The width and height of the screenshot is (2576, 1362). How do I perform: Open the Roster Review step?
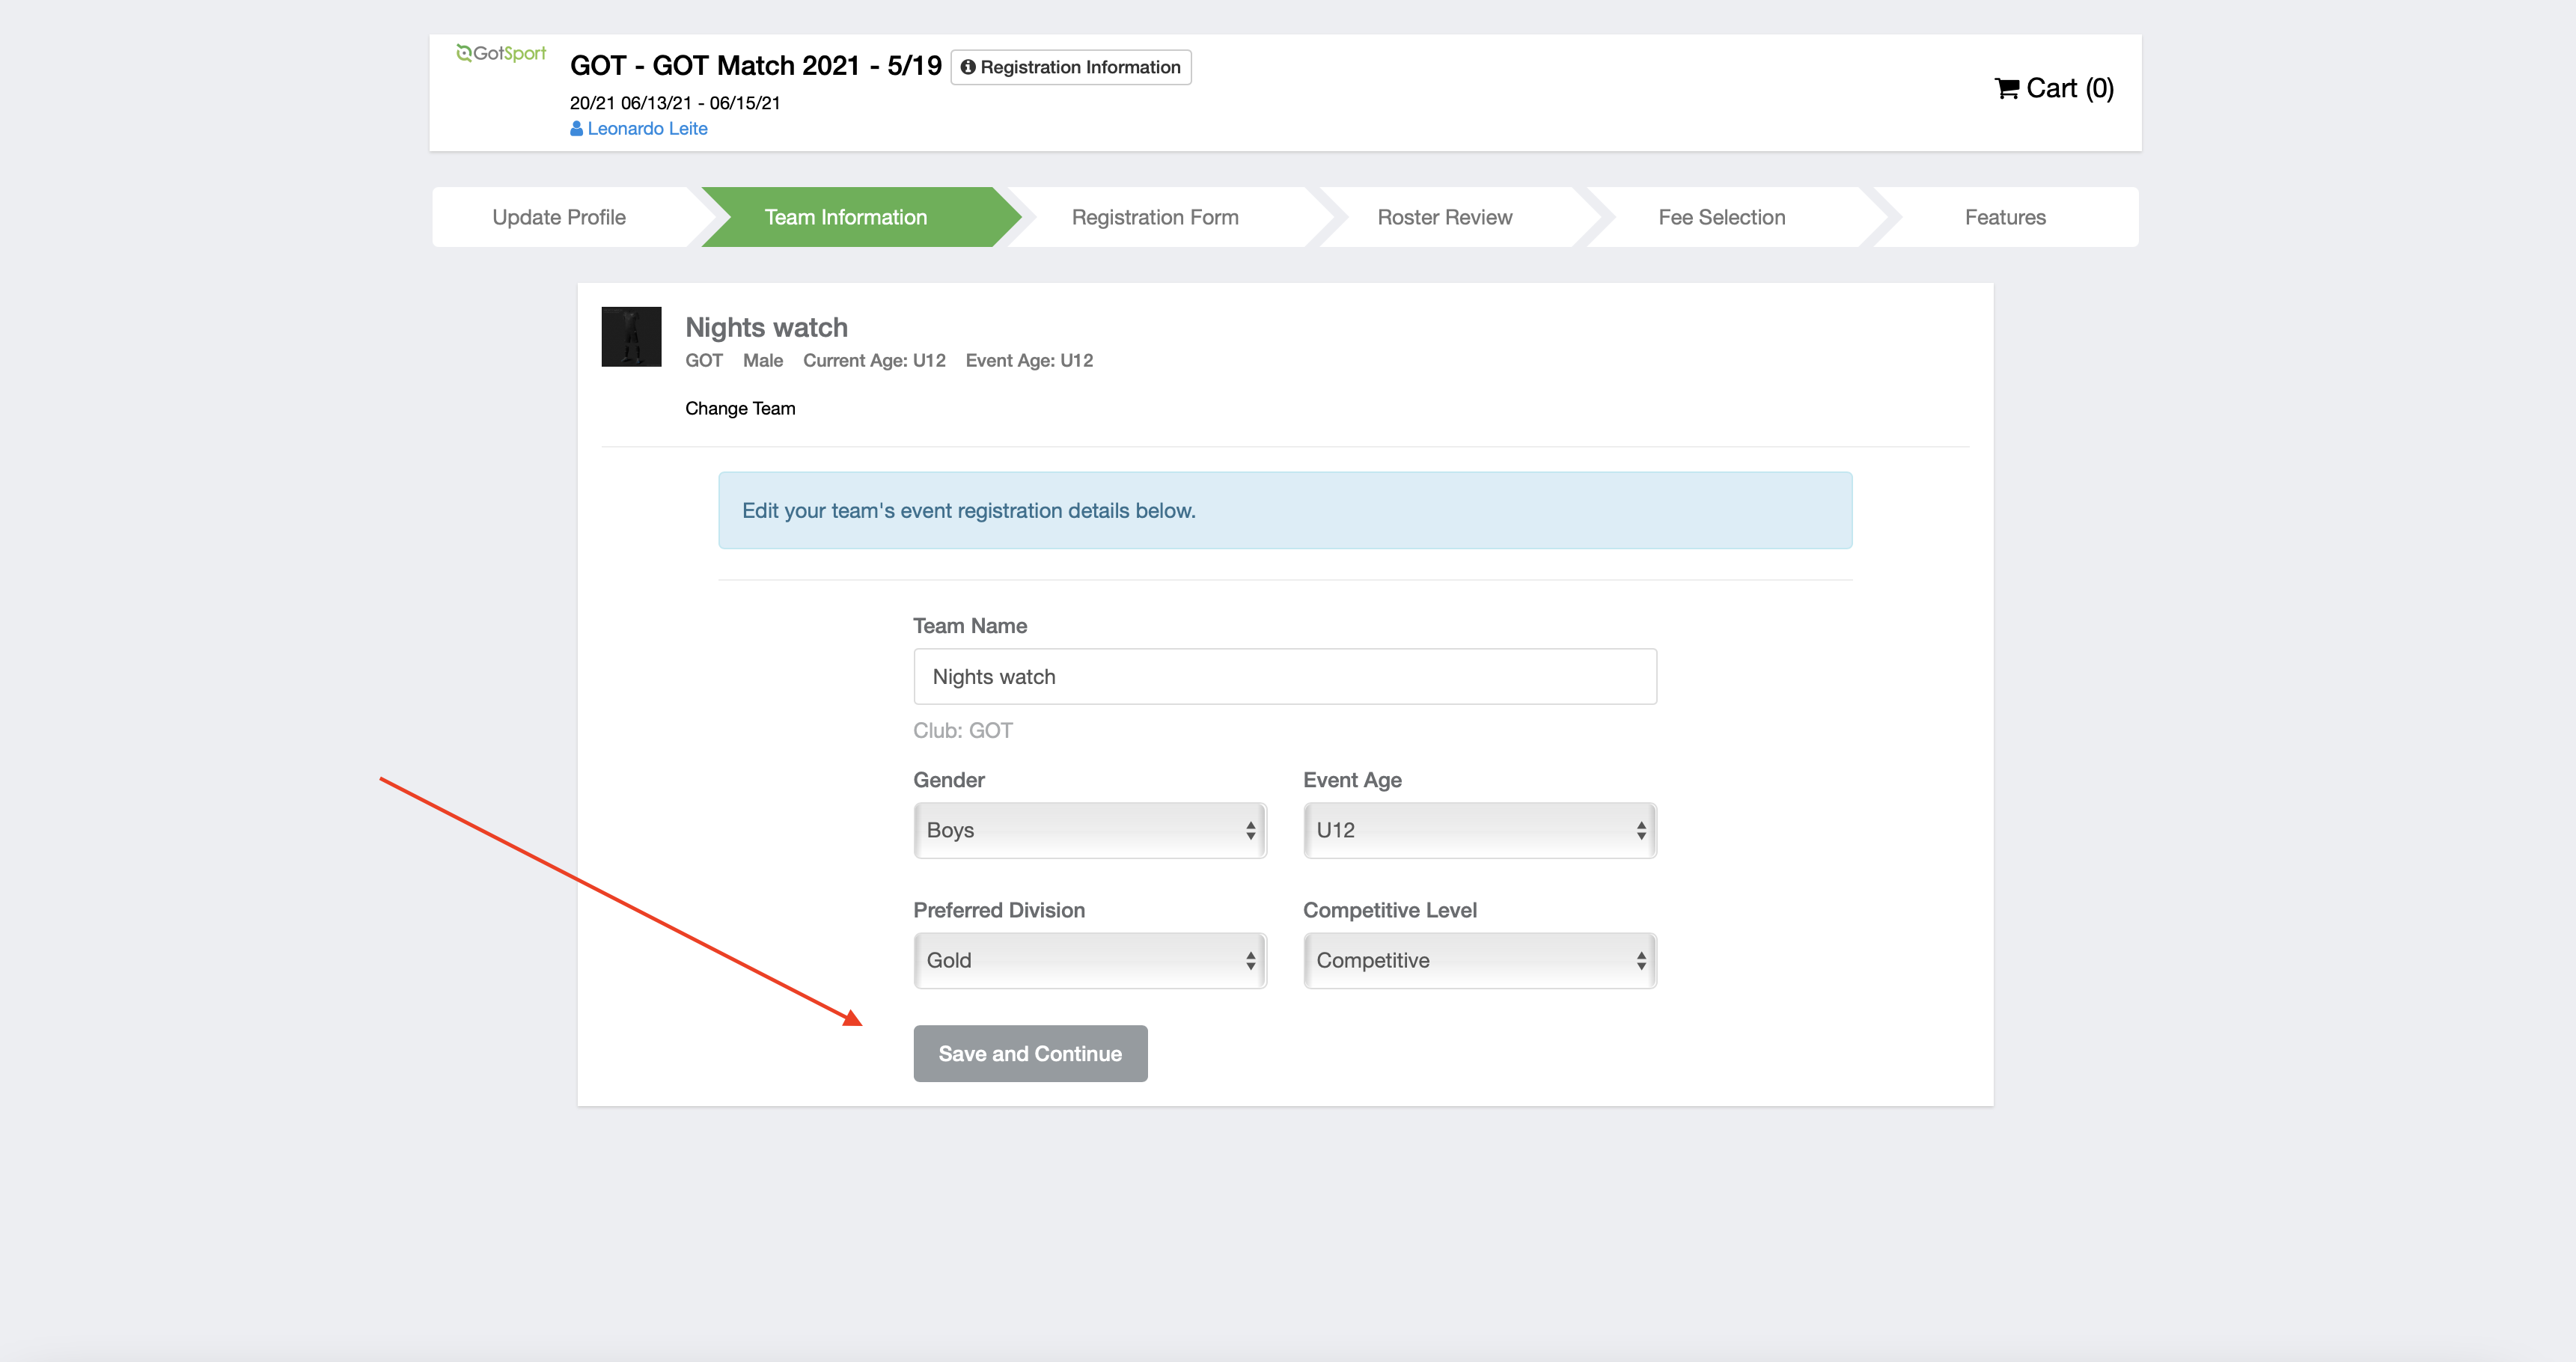click(1444, 217)
